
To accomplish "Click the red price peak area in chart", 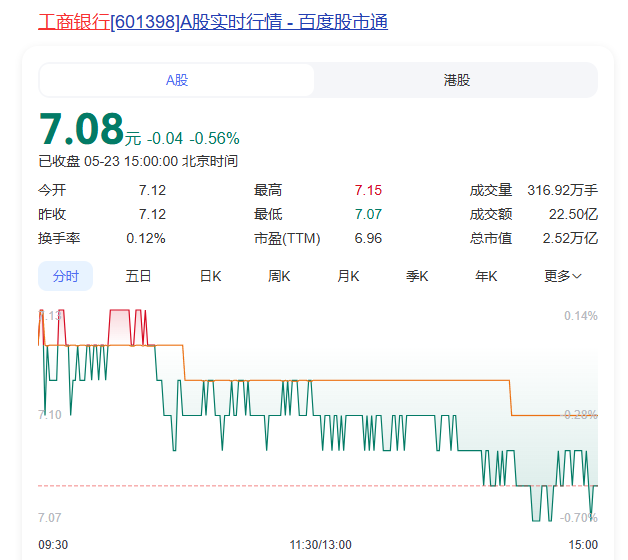I will pyautogui.click(x=119, y=326).
